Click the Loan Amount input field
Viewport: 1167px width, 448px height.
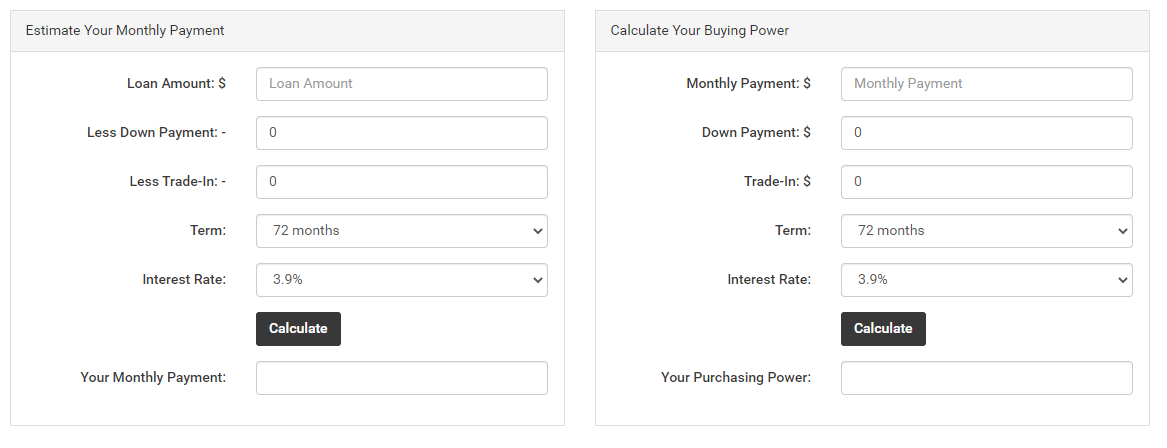[x=402, y=84]
